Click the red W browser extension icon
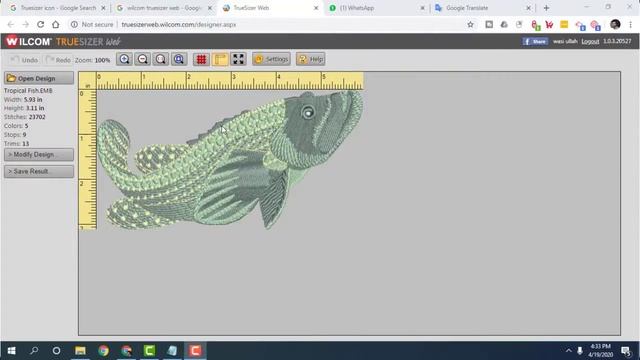Viewport: 640px width, 360px height. [x=549, y=24]
